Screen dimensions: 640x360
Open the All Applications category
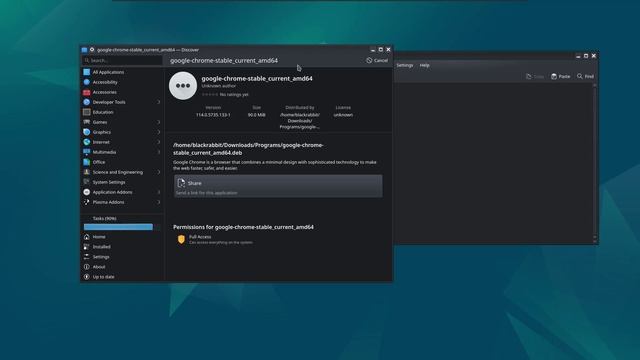(x=122, y=72)
